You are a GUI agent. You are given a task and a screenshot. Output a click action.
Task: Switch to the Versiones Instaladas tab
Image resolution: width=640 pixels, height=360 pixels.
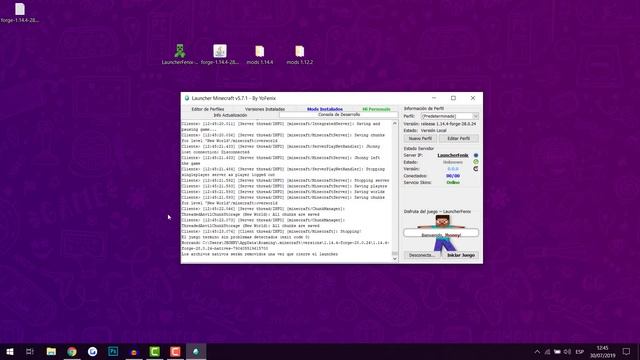[x=264, y=109]
